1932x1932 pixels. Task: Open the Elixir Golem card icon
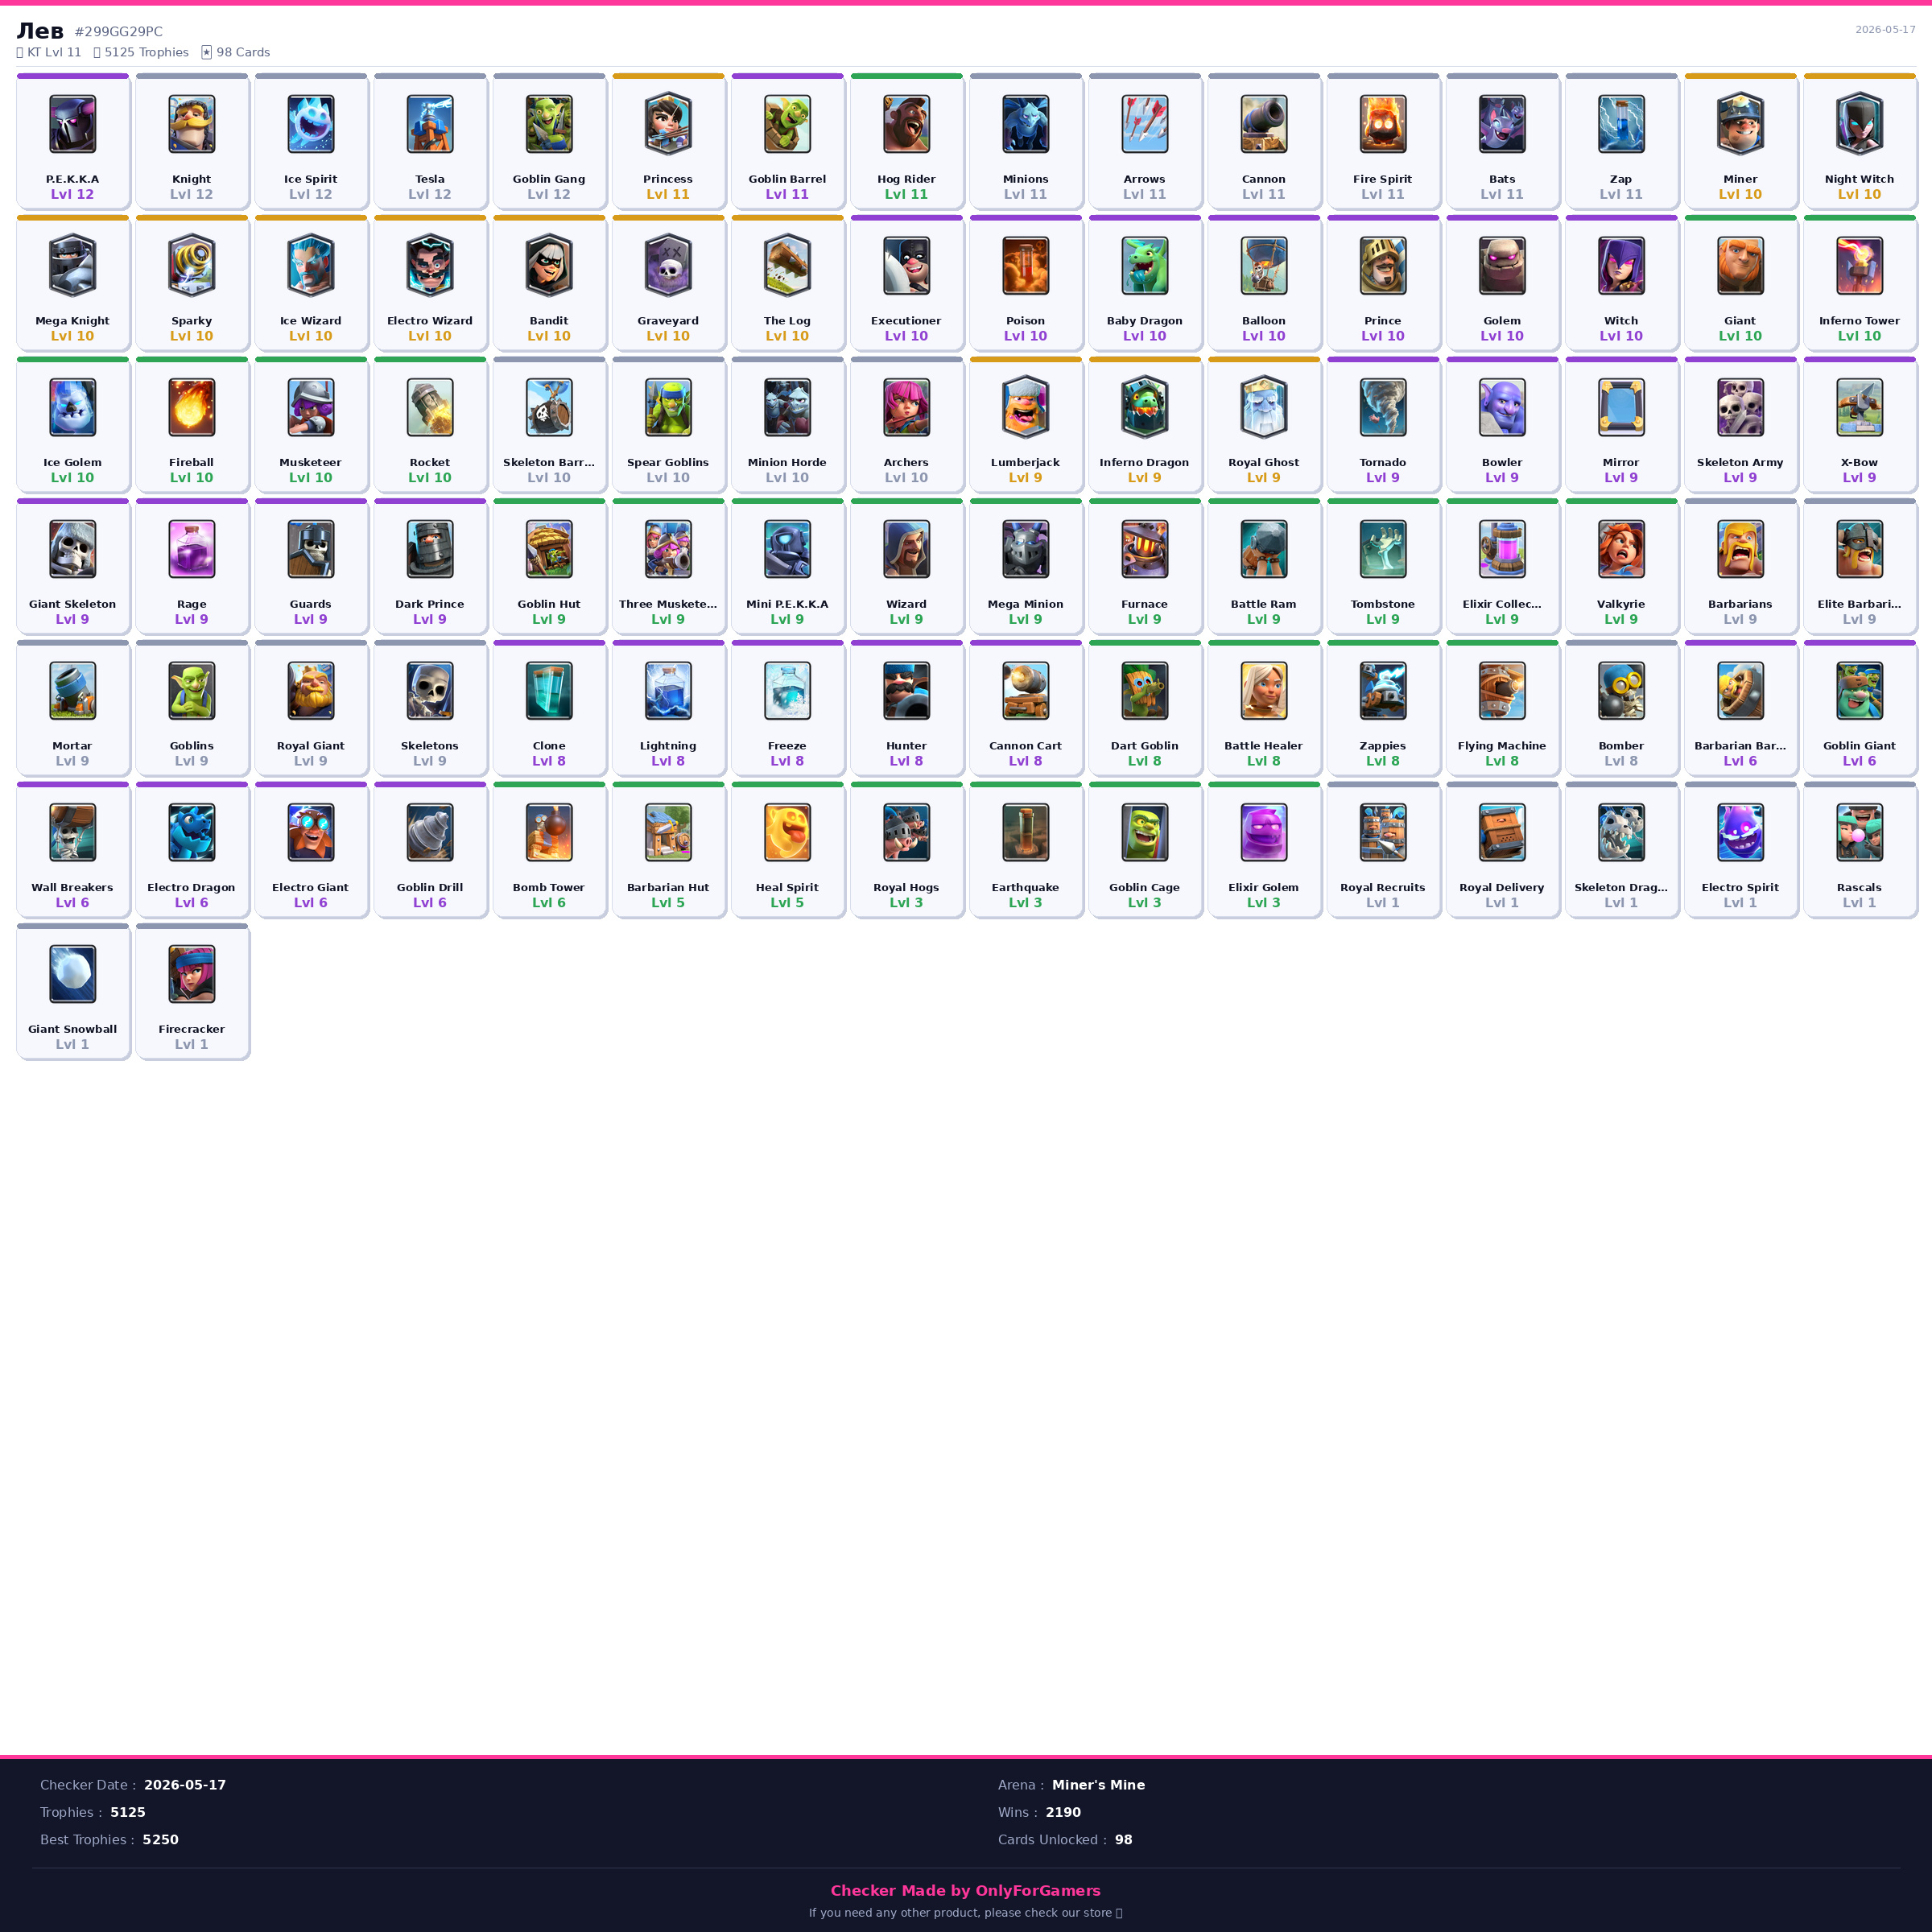coord(1264,832)
